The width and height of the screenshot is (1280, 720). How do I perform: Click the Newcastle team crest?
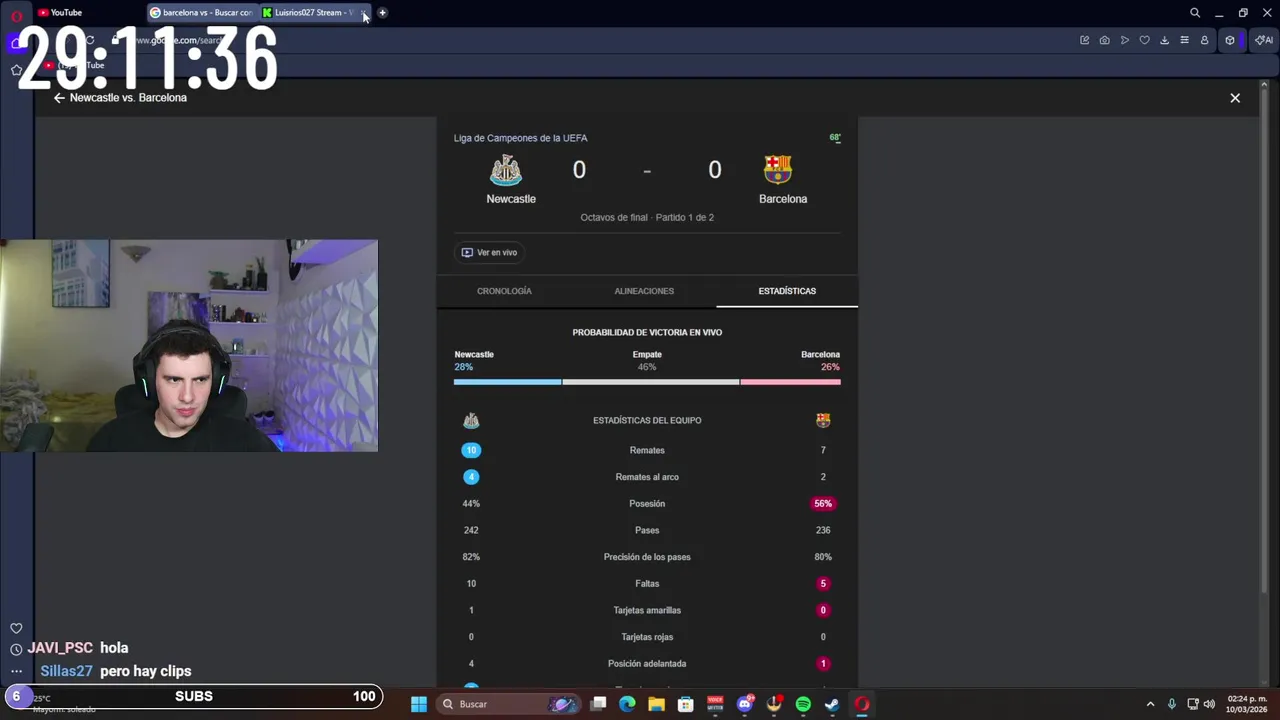coord(506,170)
